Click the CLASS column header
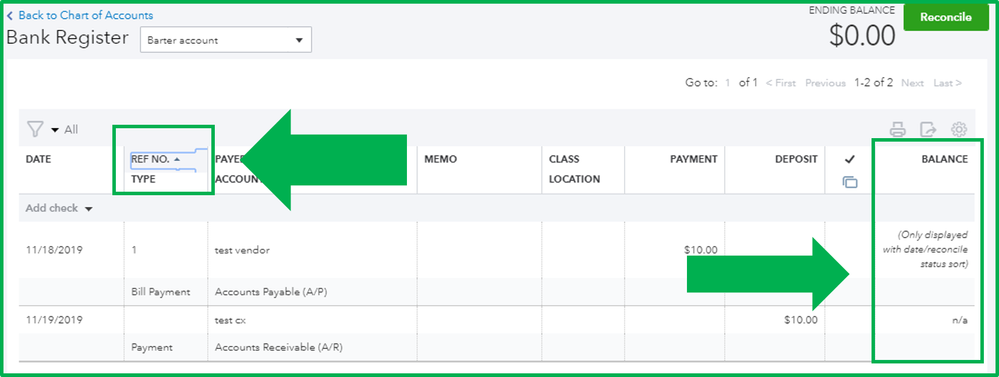 point(564,159)
